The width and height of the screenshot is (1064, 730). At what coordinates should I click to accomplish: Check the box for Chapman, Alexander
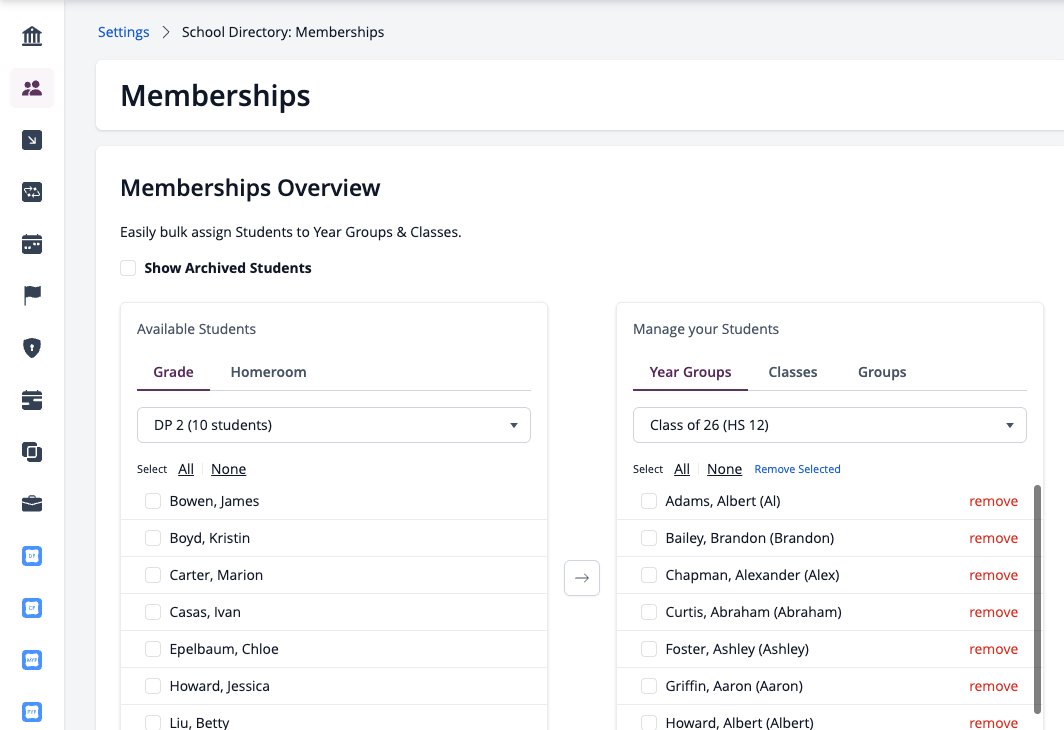(x=649, y=575)
